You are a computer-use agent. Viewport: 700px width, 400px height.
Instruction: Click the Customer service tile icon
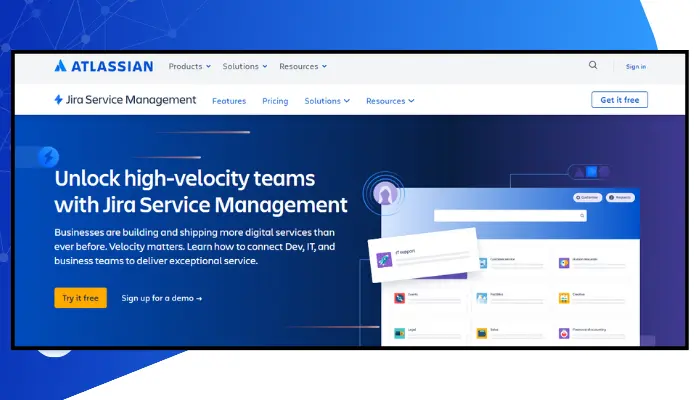tap(483, 263)
